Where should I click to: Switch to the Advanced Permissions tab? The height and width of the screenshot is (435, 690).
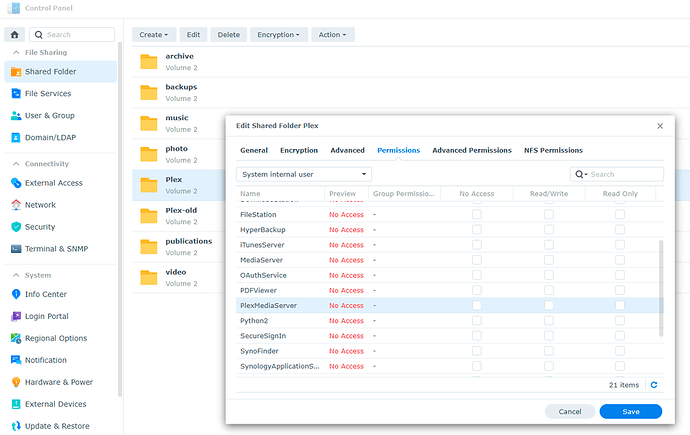point(472,150)
